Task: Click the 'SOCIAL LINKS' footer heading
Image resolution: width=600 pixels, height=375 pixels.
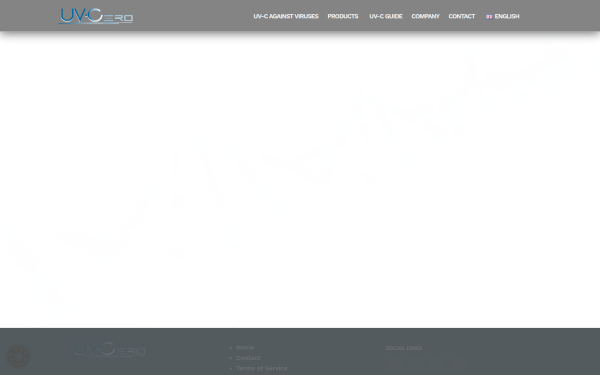Action: tap(404, 348)
